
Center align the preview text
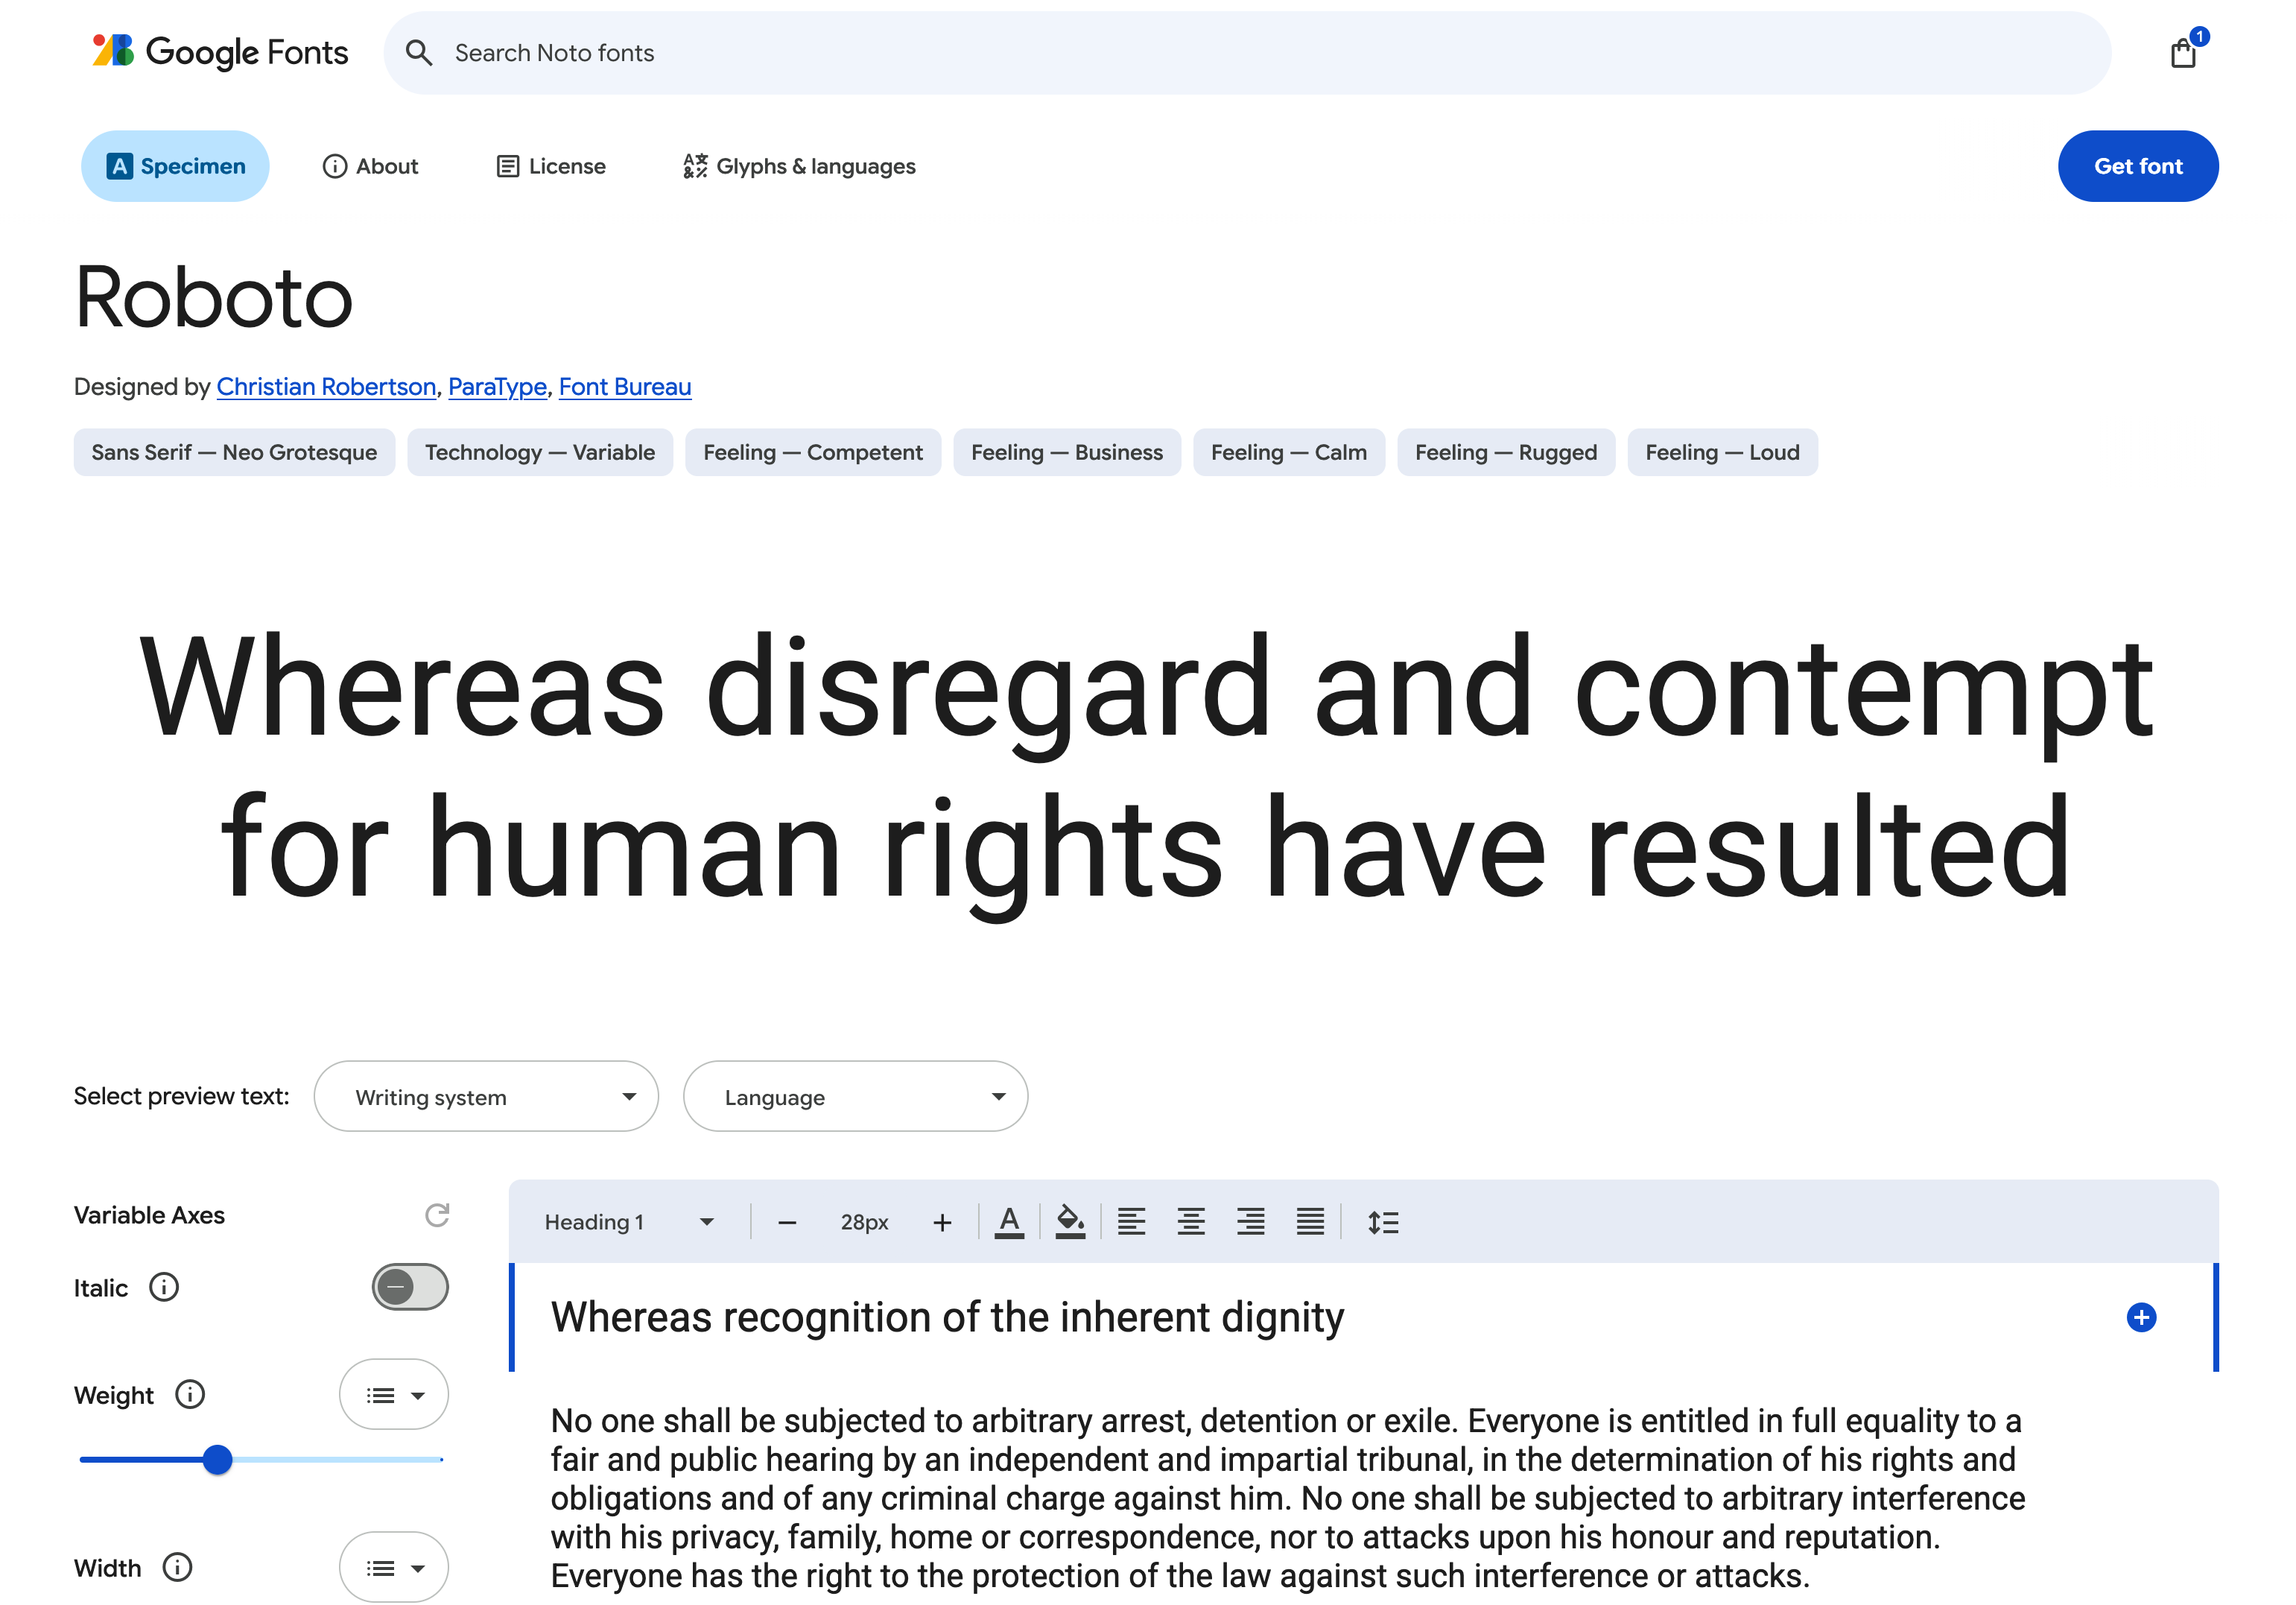pos(1190,1222)
